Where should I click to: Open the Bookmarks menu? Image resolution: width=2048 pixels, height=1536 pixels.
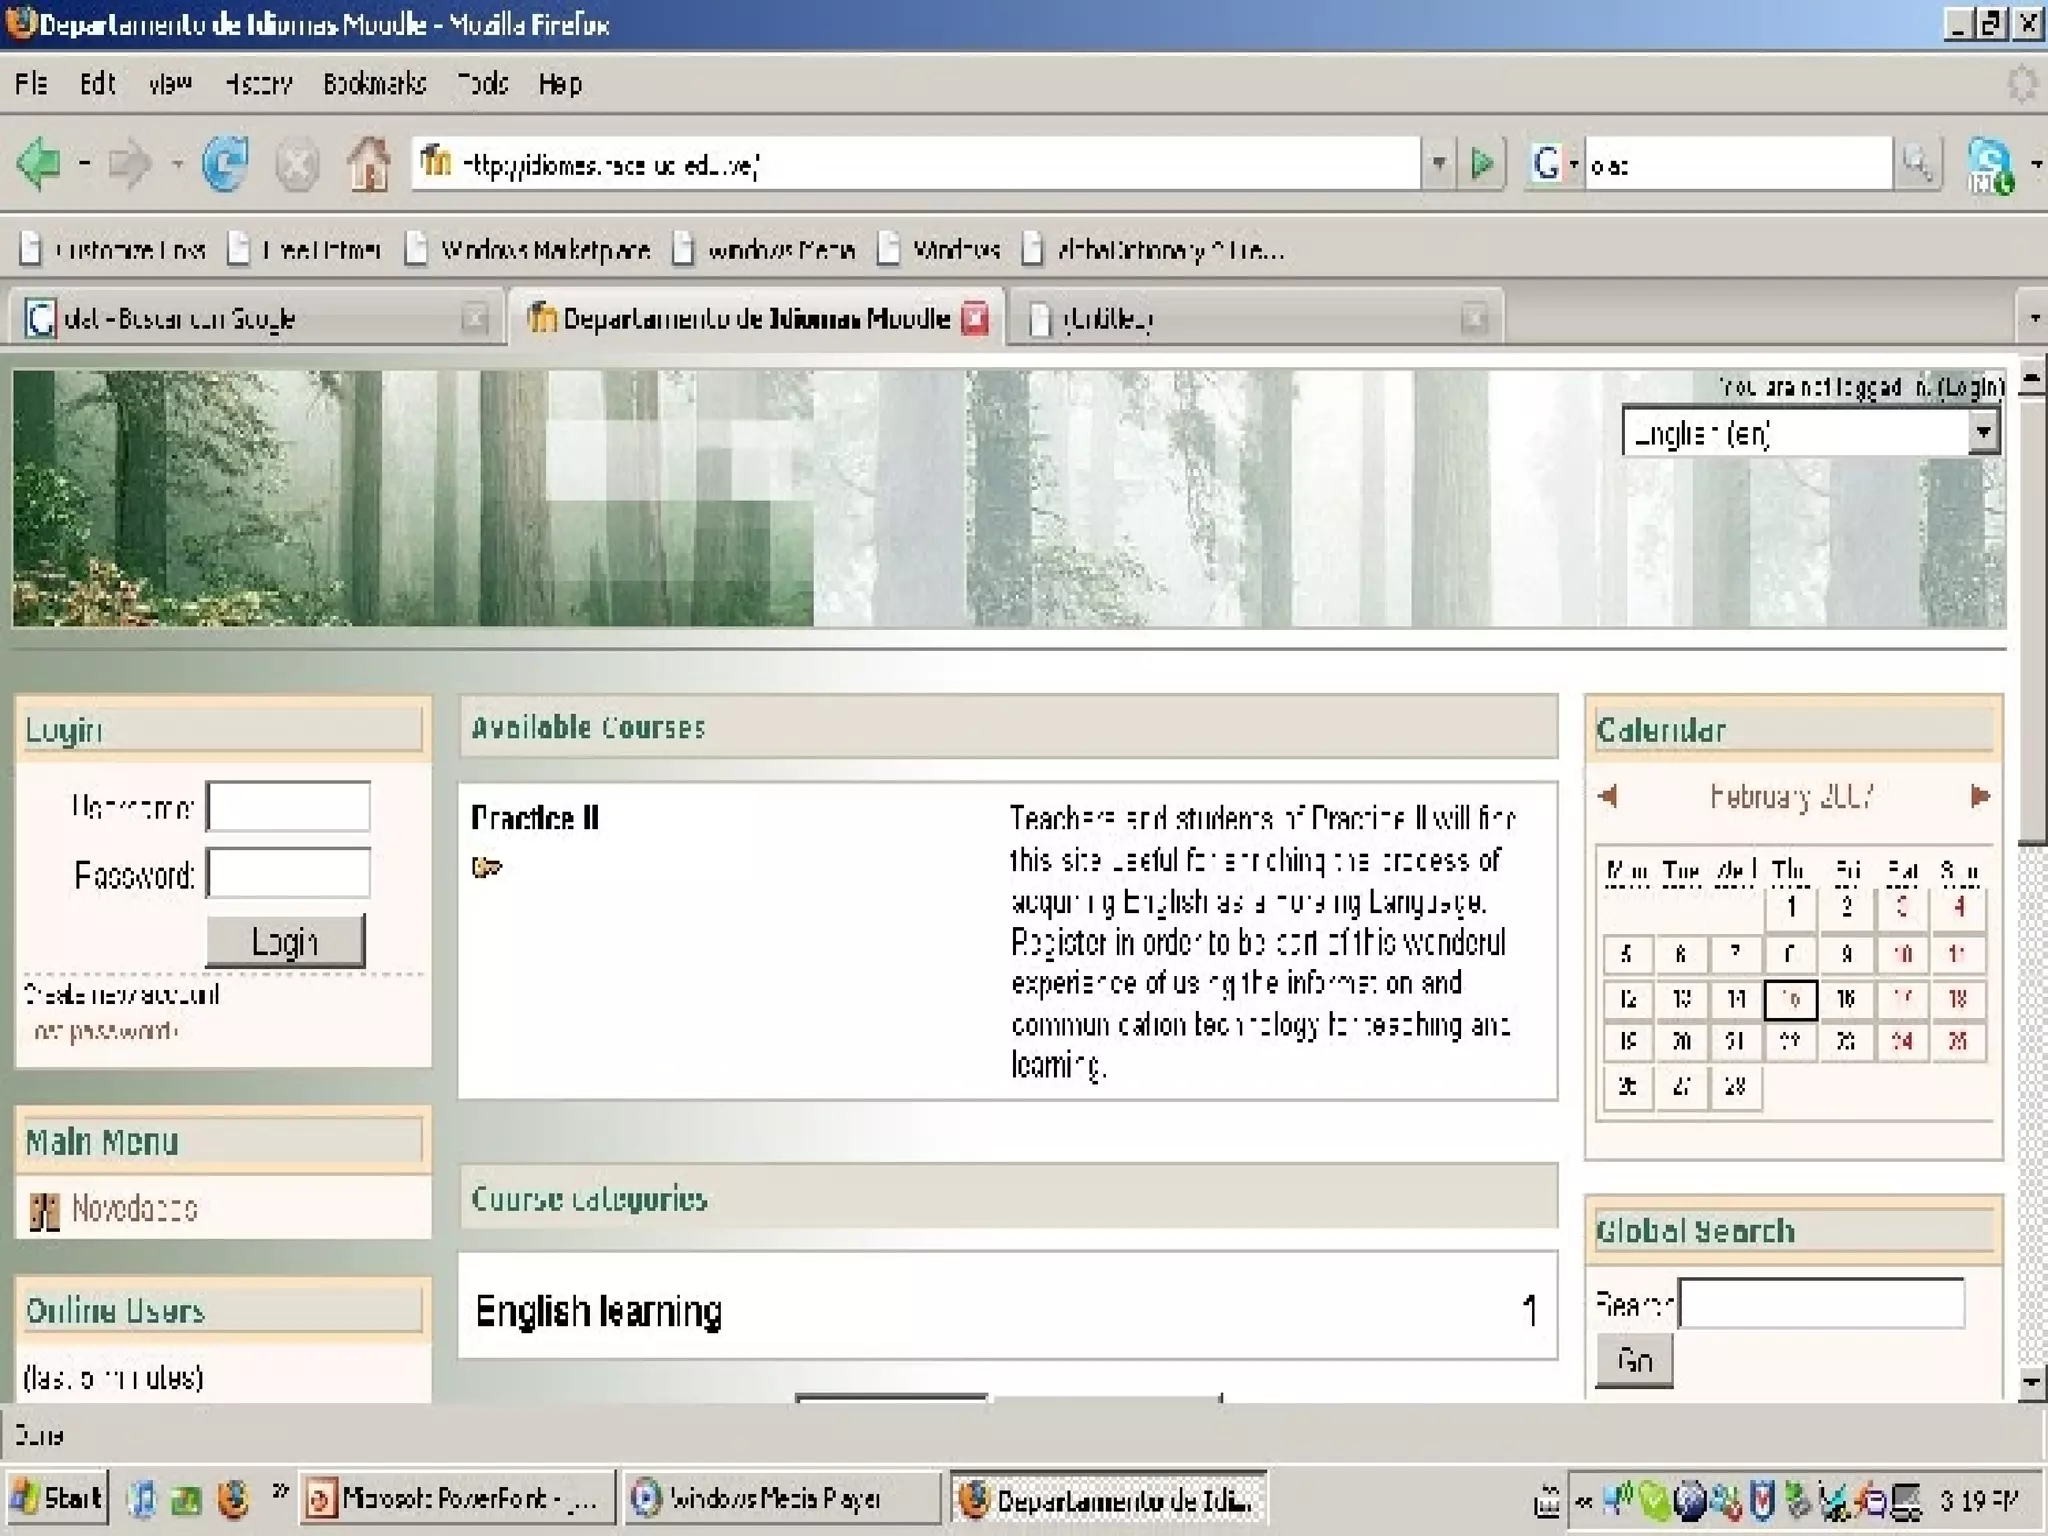(x=374, y=84)
